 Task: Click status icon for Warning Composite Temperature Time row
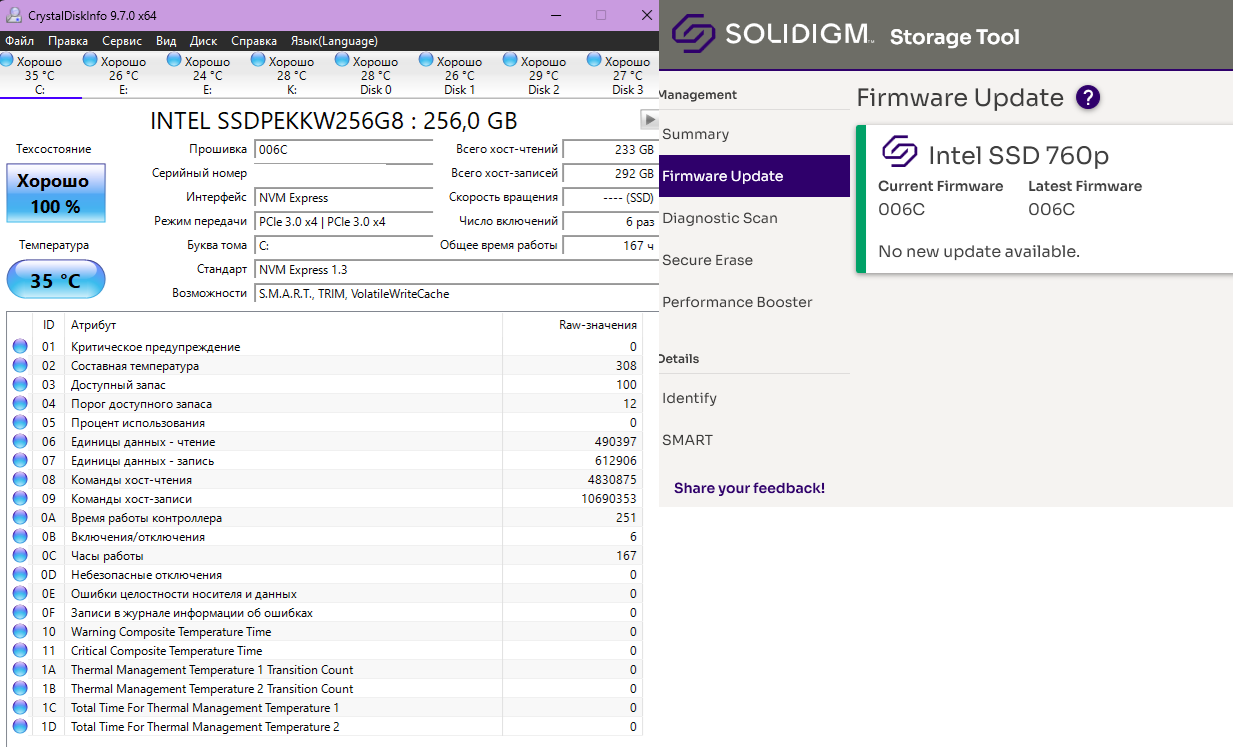coord(20,632)
